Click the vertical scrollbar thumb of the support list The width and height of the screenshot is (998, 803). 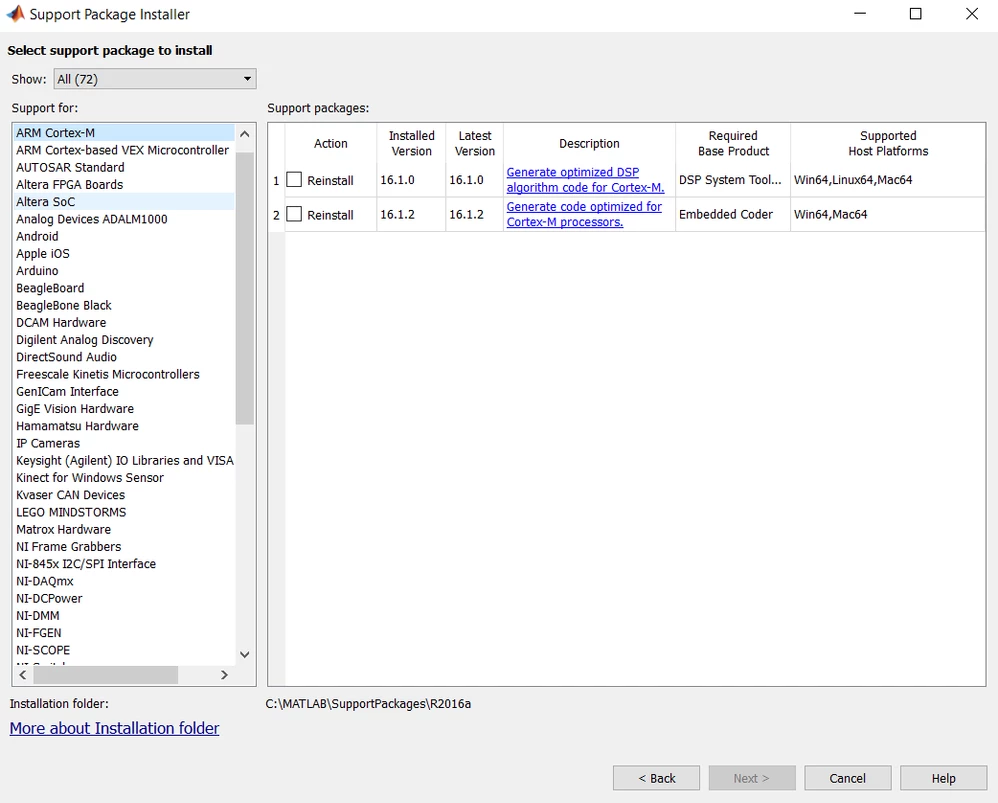click(244, 288)
